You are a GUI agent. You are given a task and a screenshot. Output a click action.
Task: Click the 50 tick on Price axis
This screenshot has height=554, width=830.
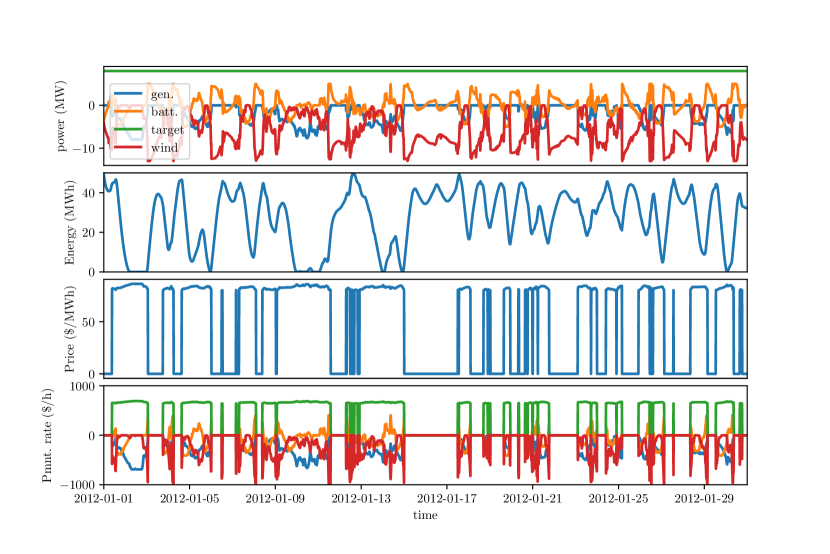(x=89, y=322)
